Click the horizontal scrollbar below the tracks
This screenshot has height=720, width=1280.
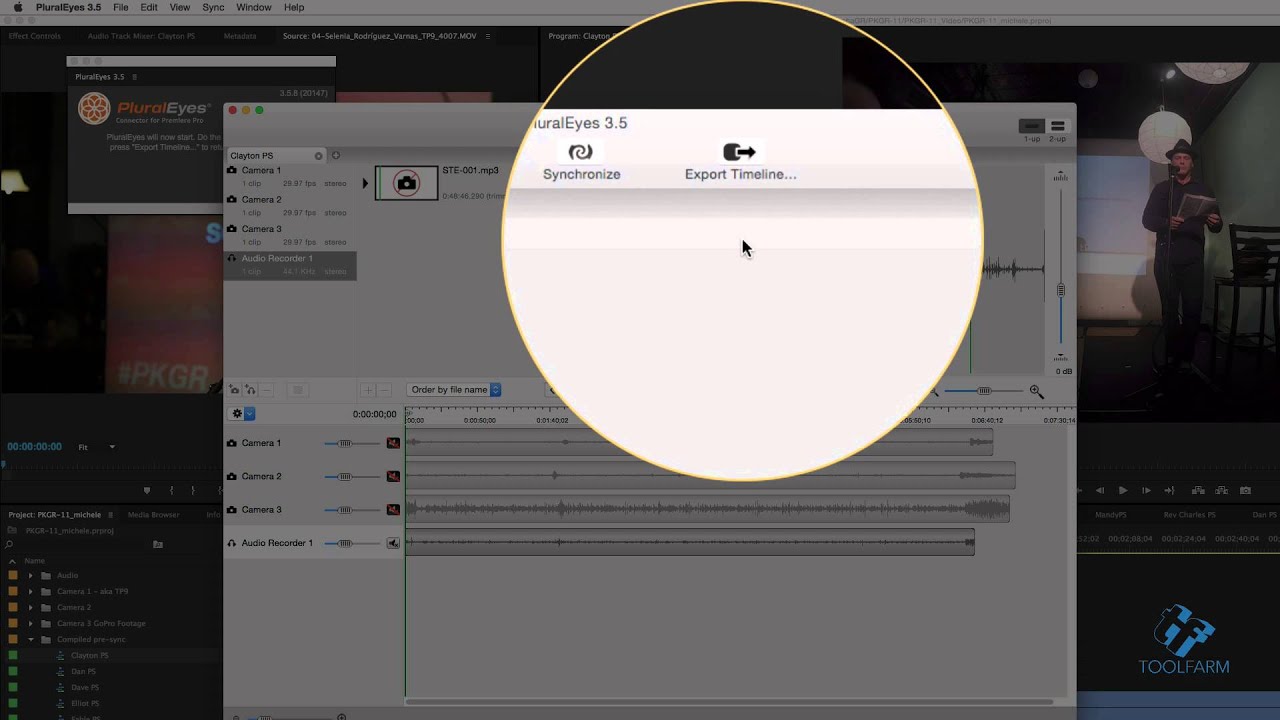pyautogui.click(x=730, y=702)
